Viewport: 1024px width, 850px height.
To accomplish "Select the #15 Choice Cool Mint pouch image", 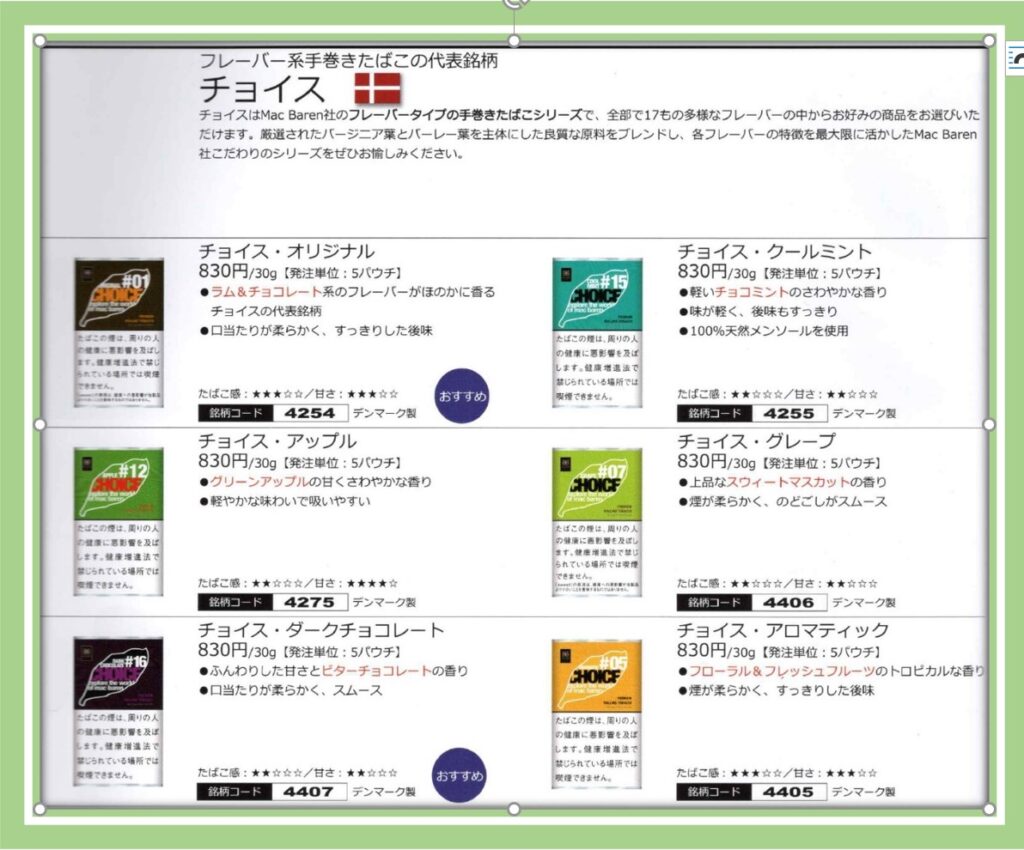I will click(x=597, y=332).
